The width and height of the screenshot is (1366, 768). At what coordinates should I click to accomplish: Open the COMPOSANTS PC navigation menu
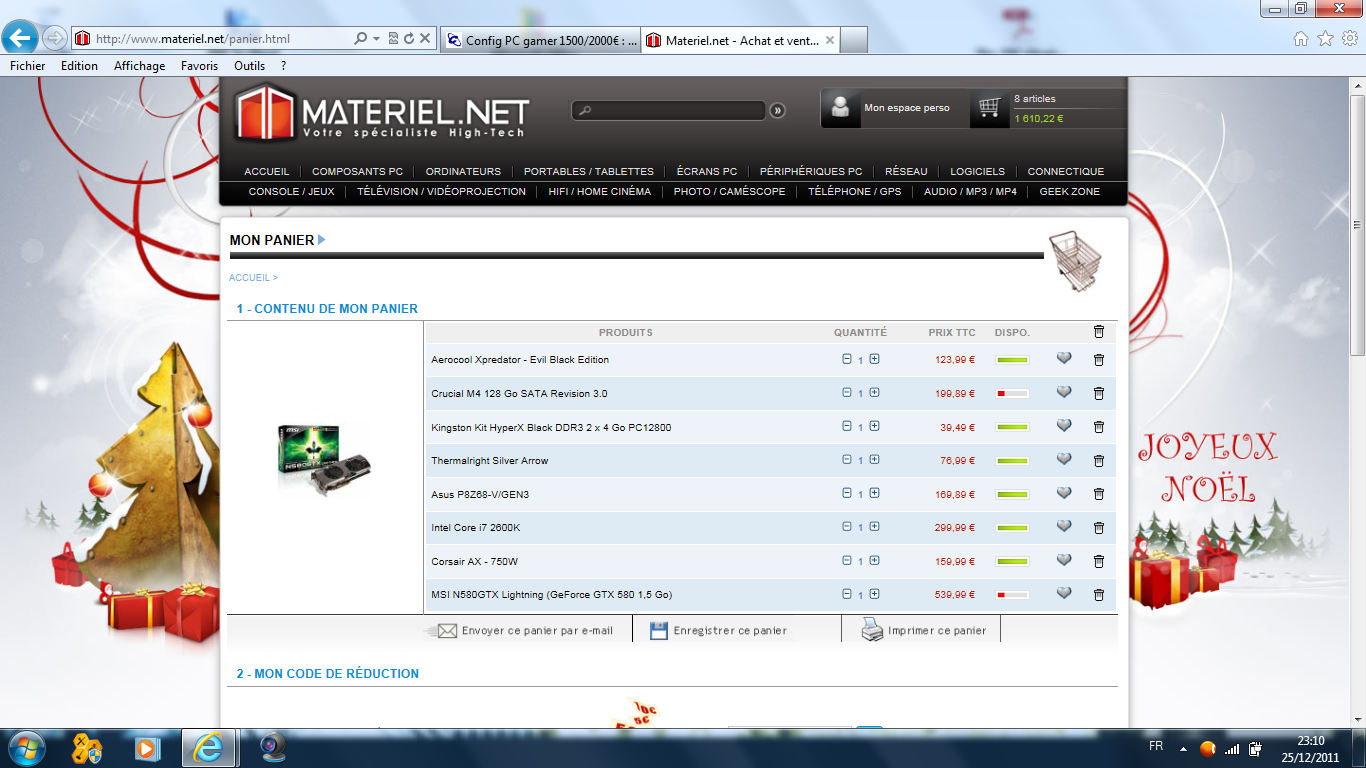357,171
